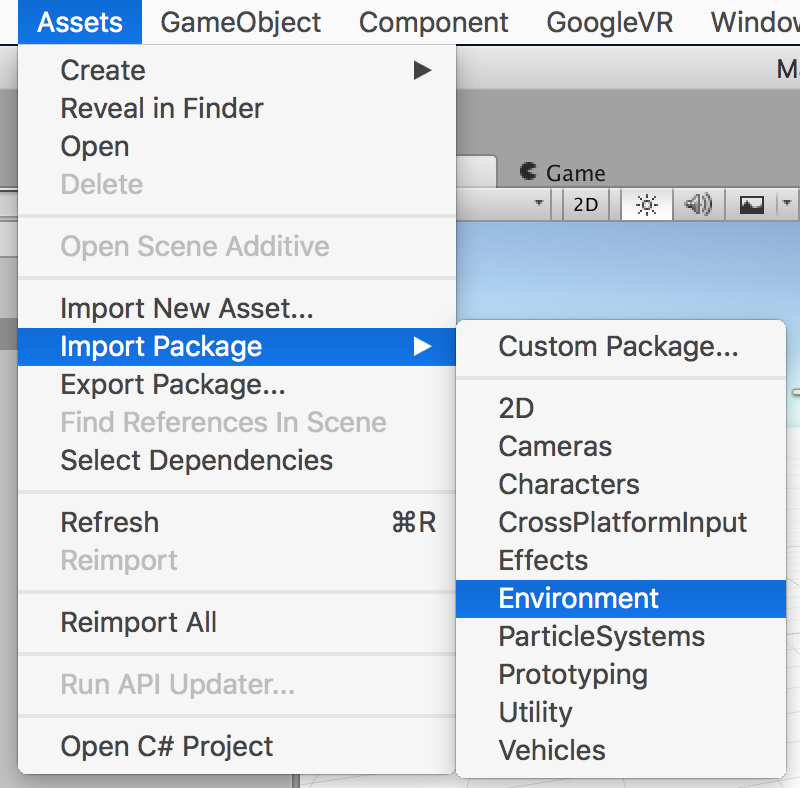Screen dimensions: 800x788
Task: Open C# Project
Action: pos(237,746)
